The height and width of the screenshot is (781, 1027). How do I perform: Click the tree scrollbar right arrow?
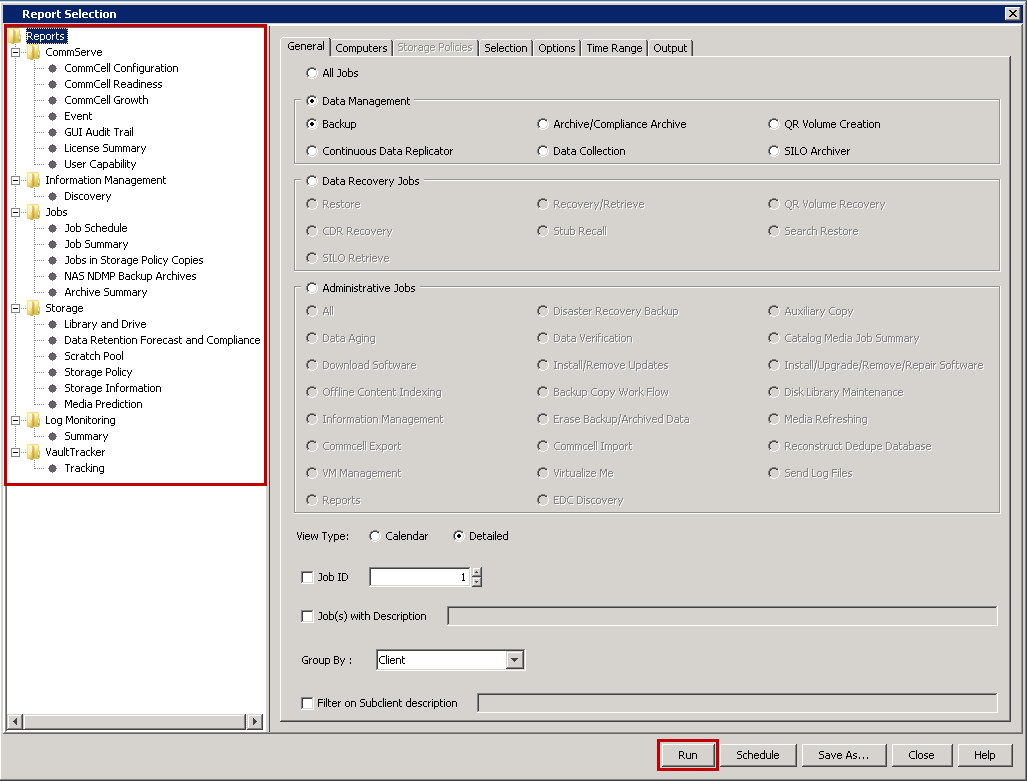click(255, 721)
